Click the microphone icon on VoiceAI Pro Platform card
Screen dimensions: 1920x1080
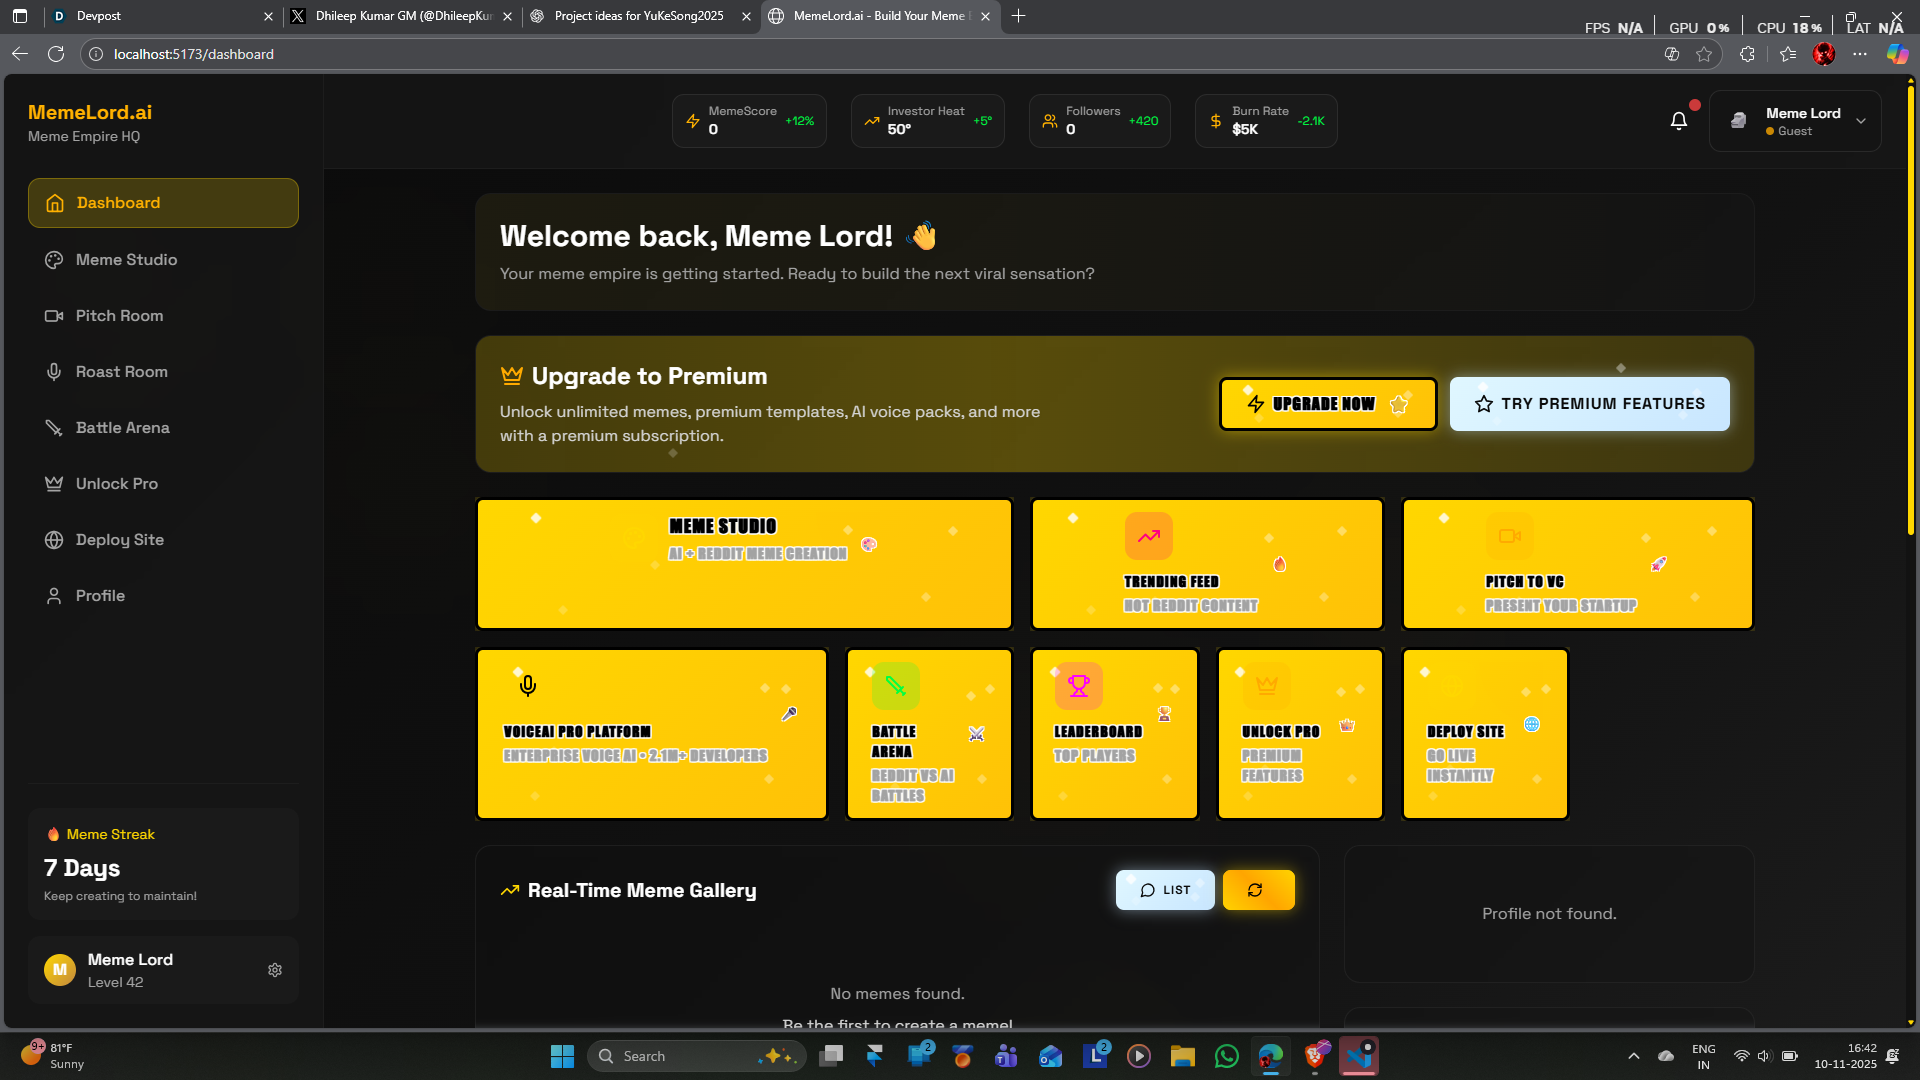tap(528, 686)
